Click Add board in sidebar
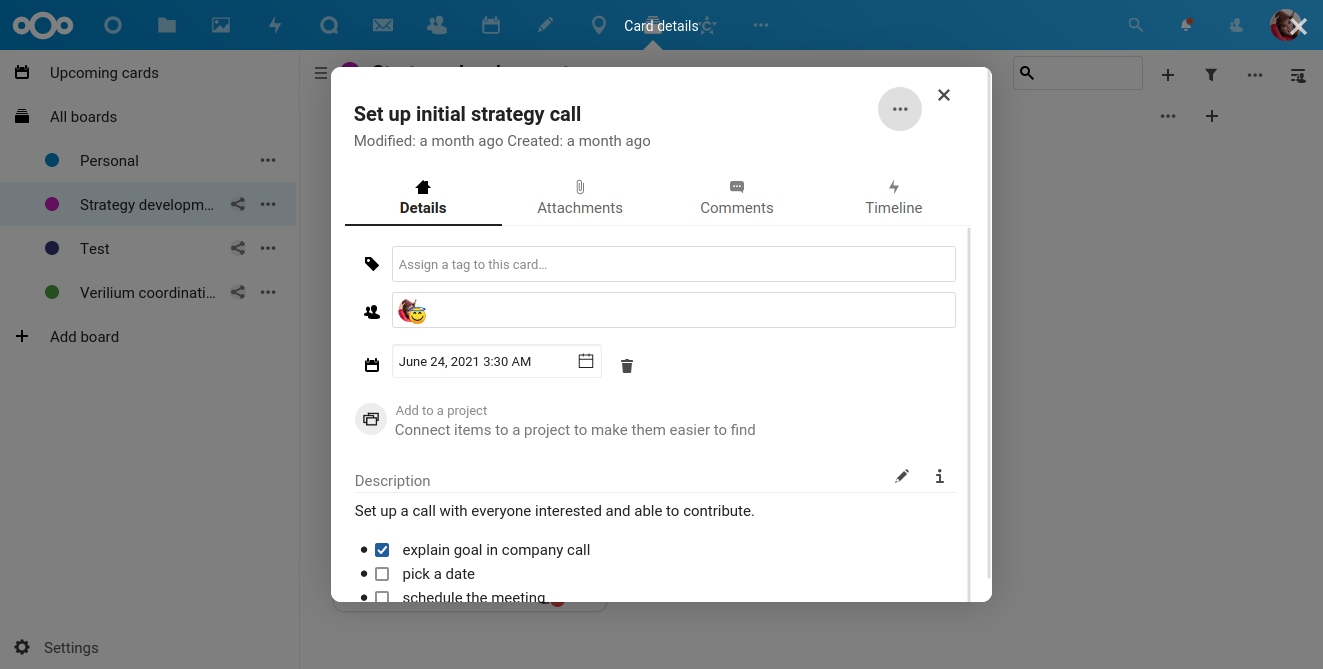1323x669 pixels. tap(84, 337)
